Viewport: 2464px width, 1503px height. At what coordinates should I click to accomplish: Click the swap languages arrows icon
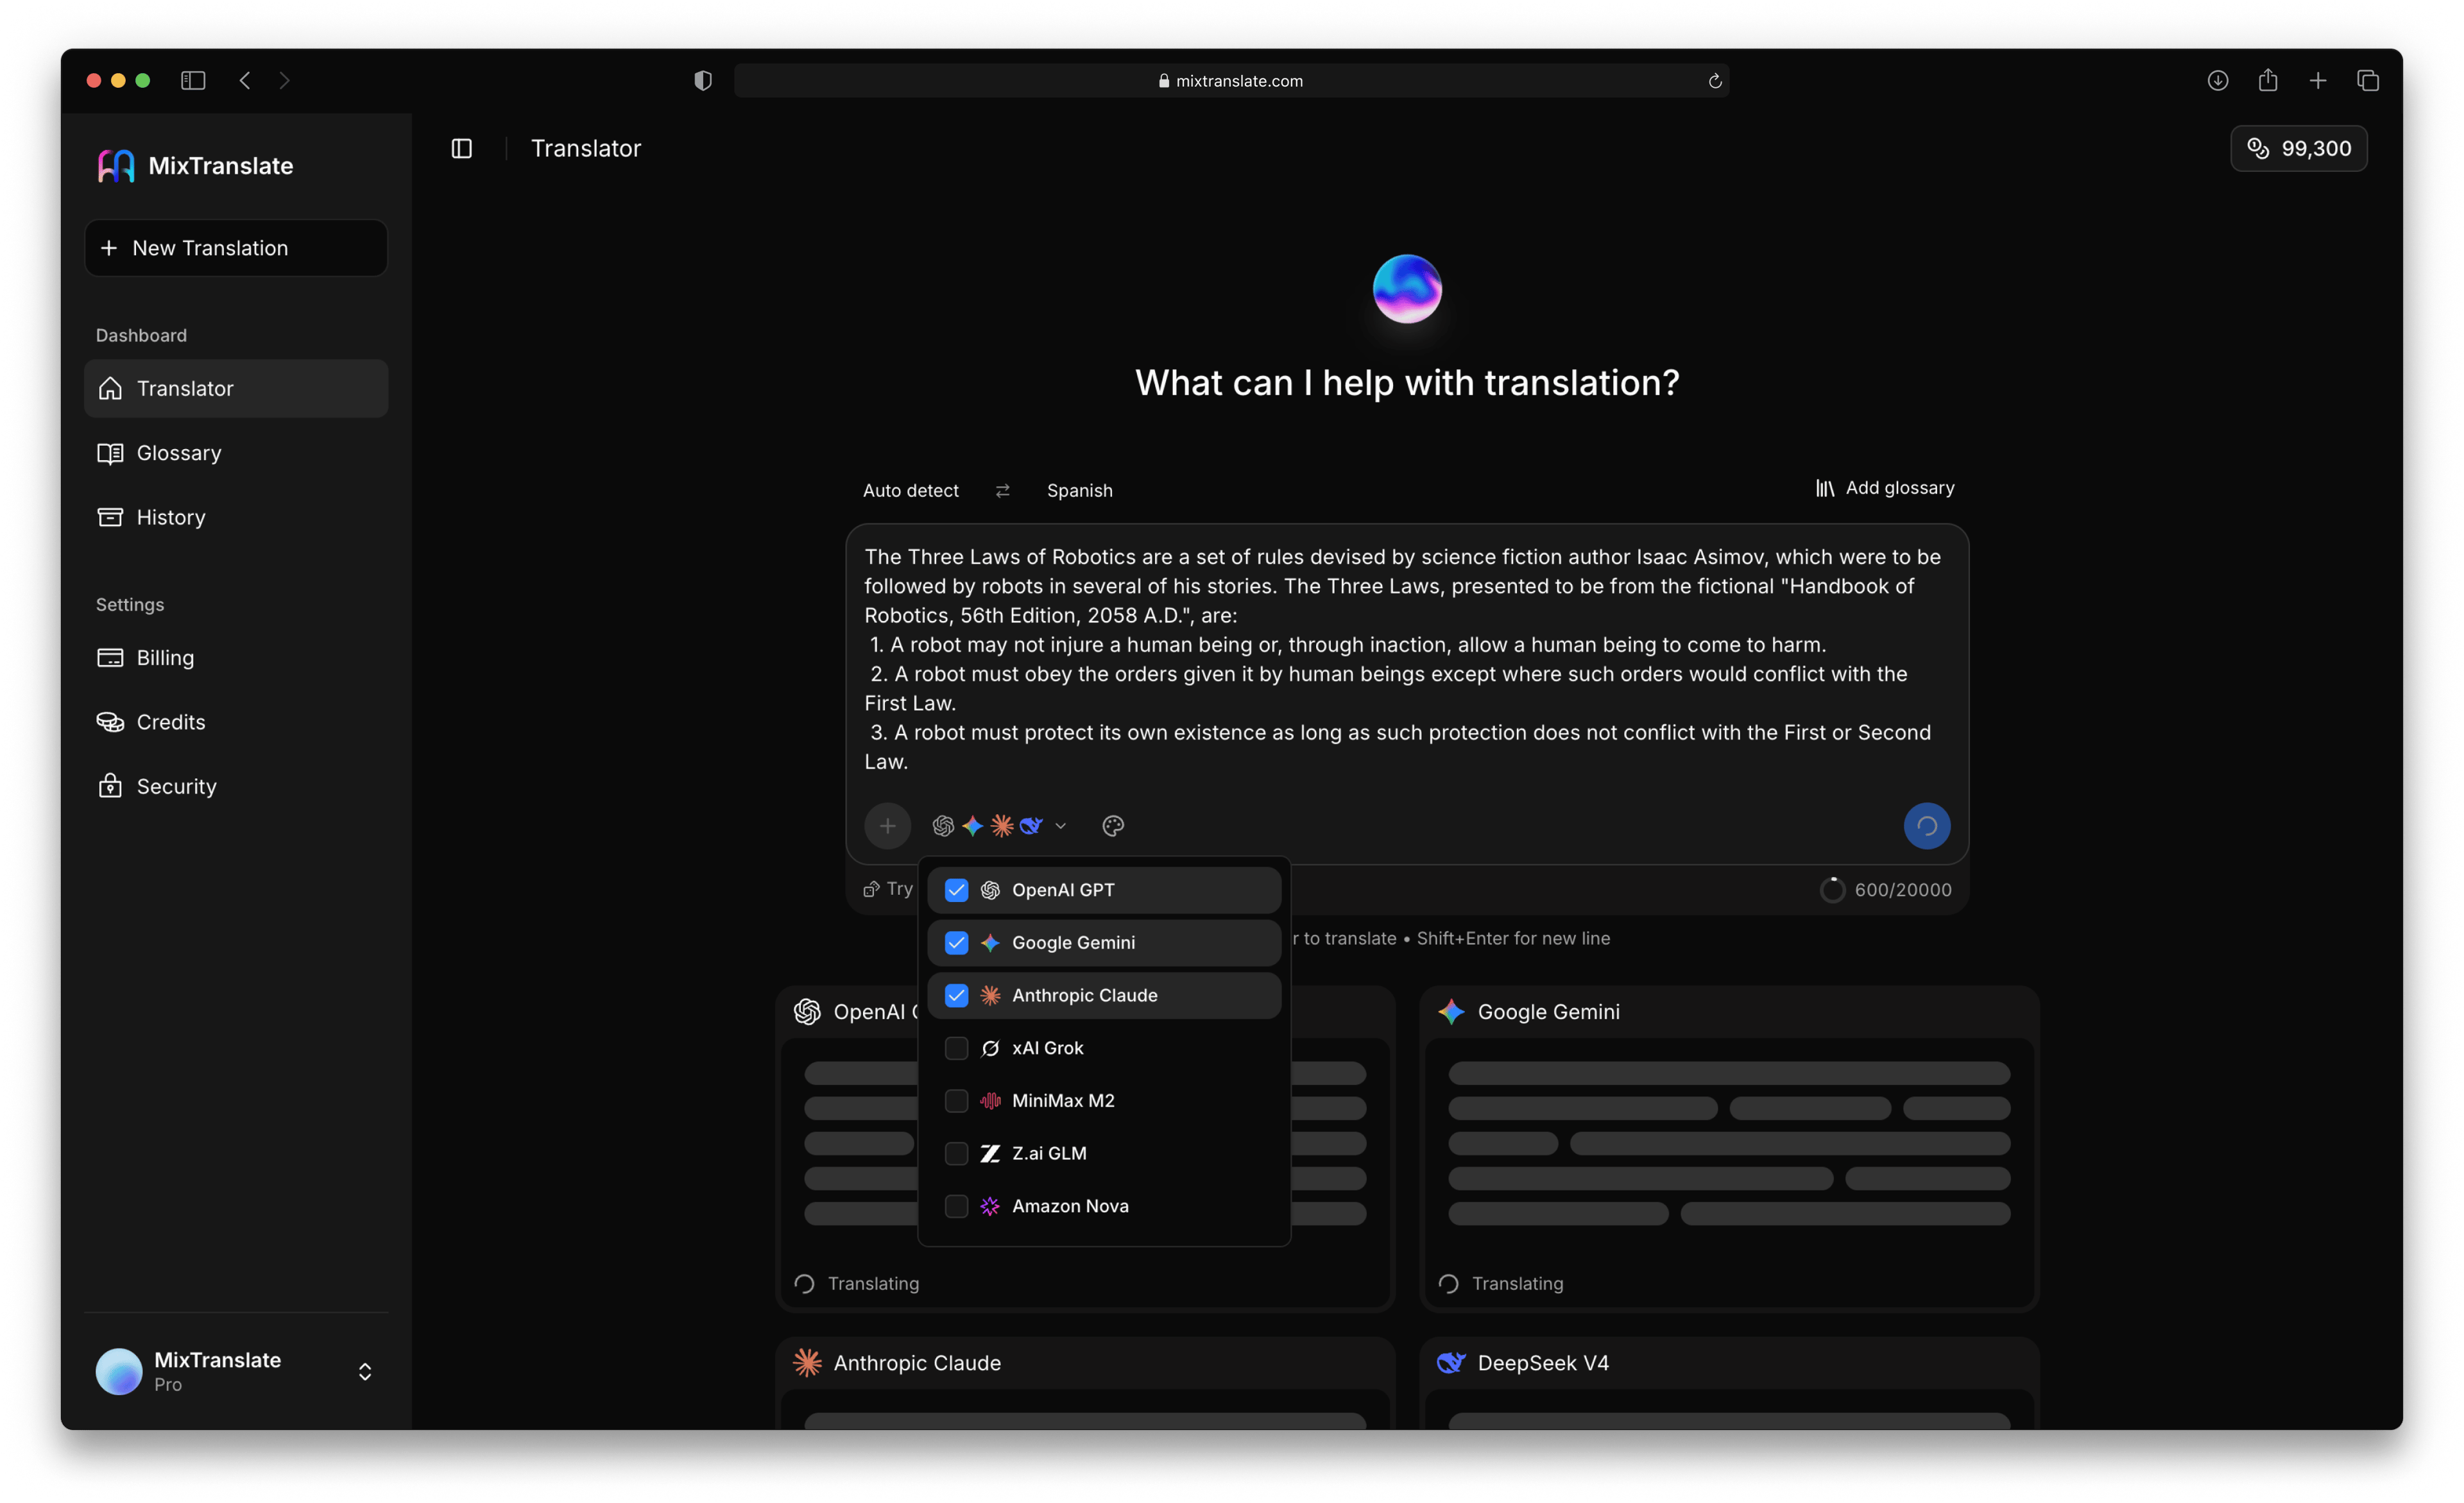click(x=1002, y=490)
